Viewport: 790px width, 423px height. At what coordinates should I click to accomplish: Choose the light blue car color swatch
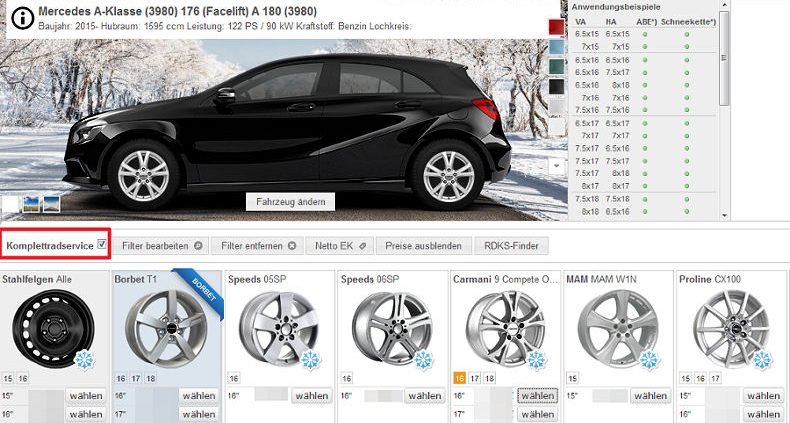click(x=557, y=47)
